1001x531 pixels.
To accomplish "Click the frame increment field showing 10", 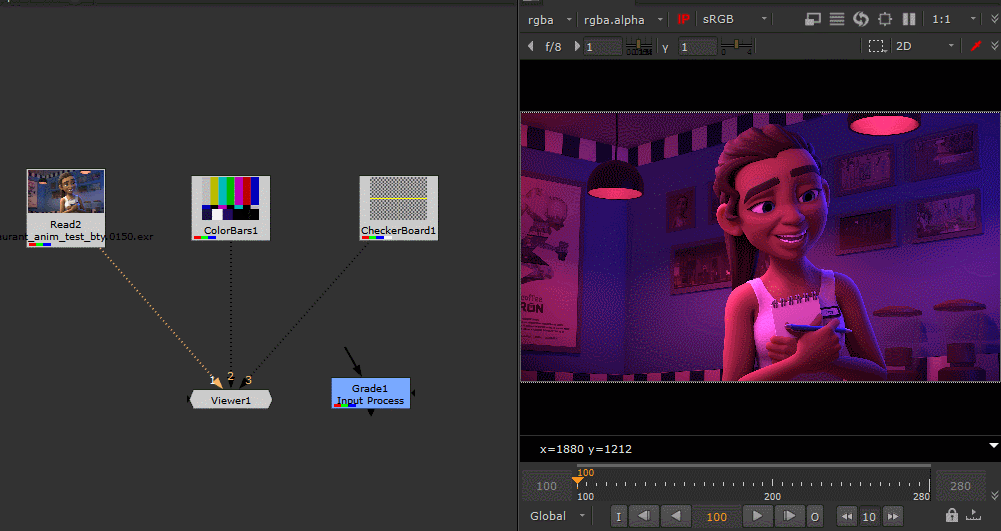I will [869, 517].
